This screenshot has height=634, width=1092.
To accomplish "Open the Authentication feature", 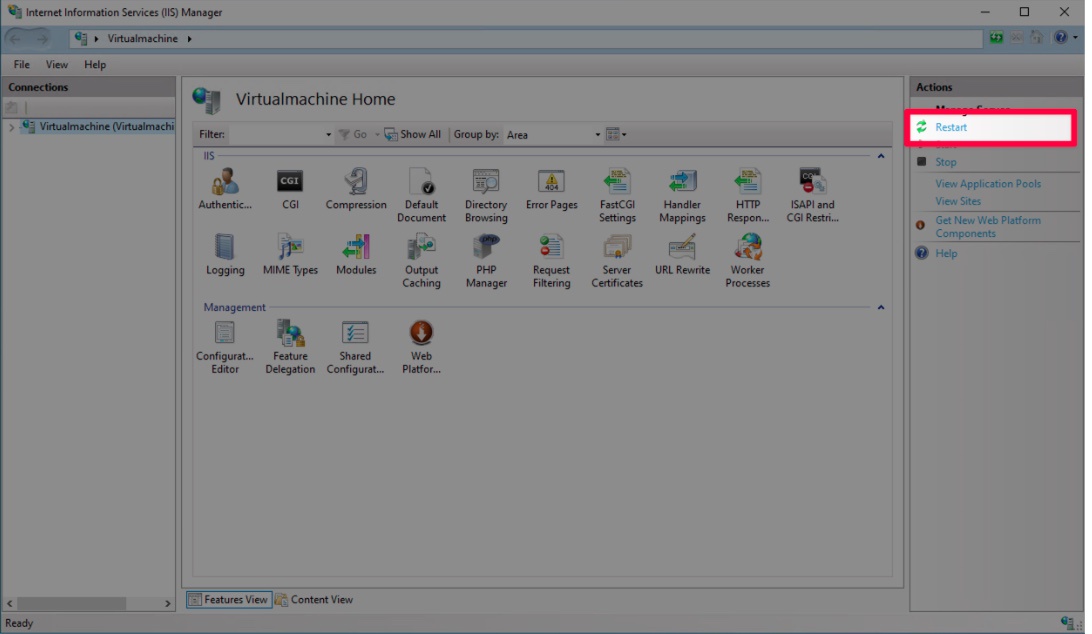I will pos(224,189).
